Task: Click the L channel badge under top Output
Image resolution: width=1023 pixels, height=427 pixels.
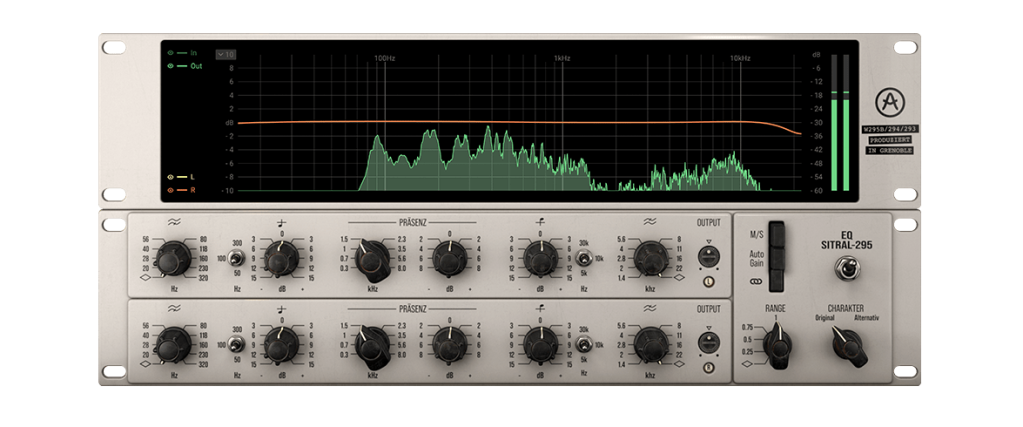Action: [708, 282]
